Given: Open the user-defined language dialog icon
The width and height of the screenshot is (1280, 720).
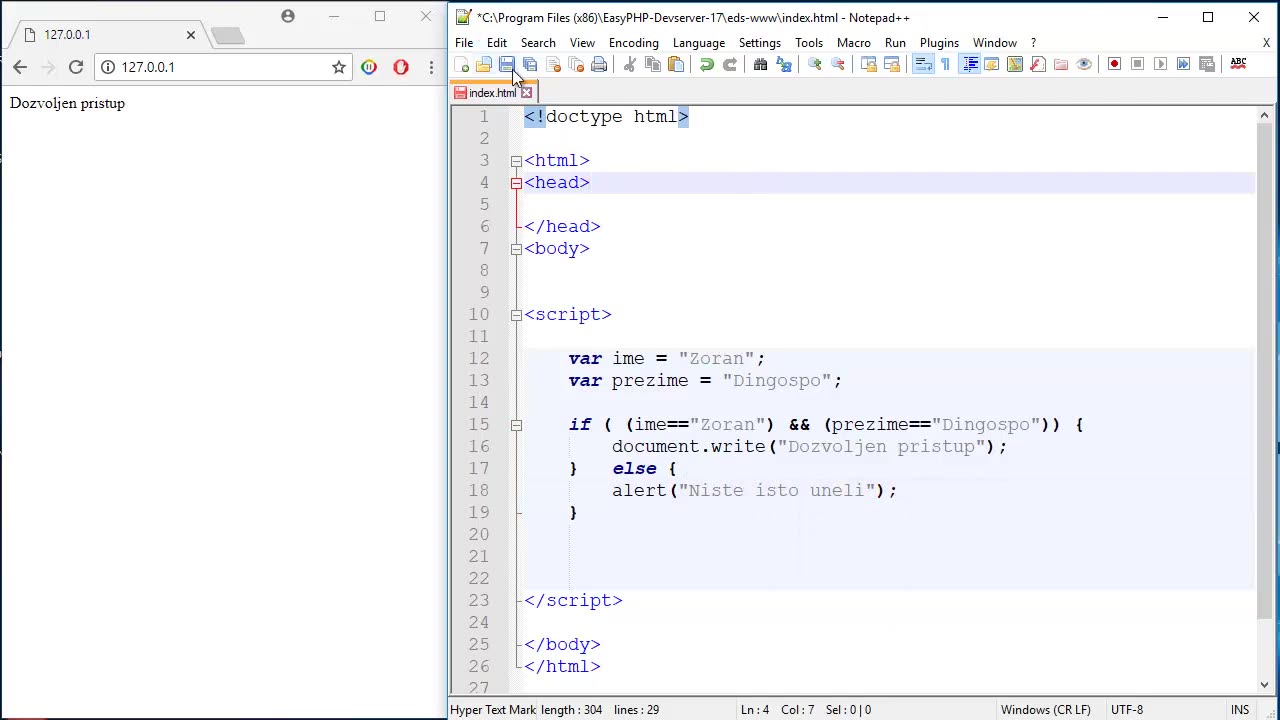Looking at the screenshot, I should (993, 64).
